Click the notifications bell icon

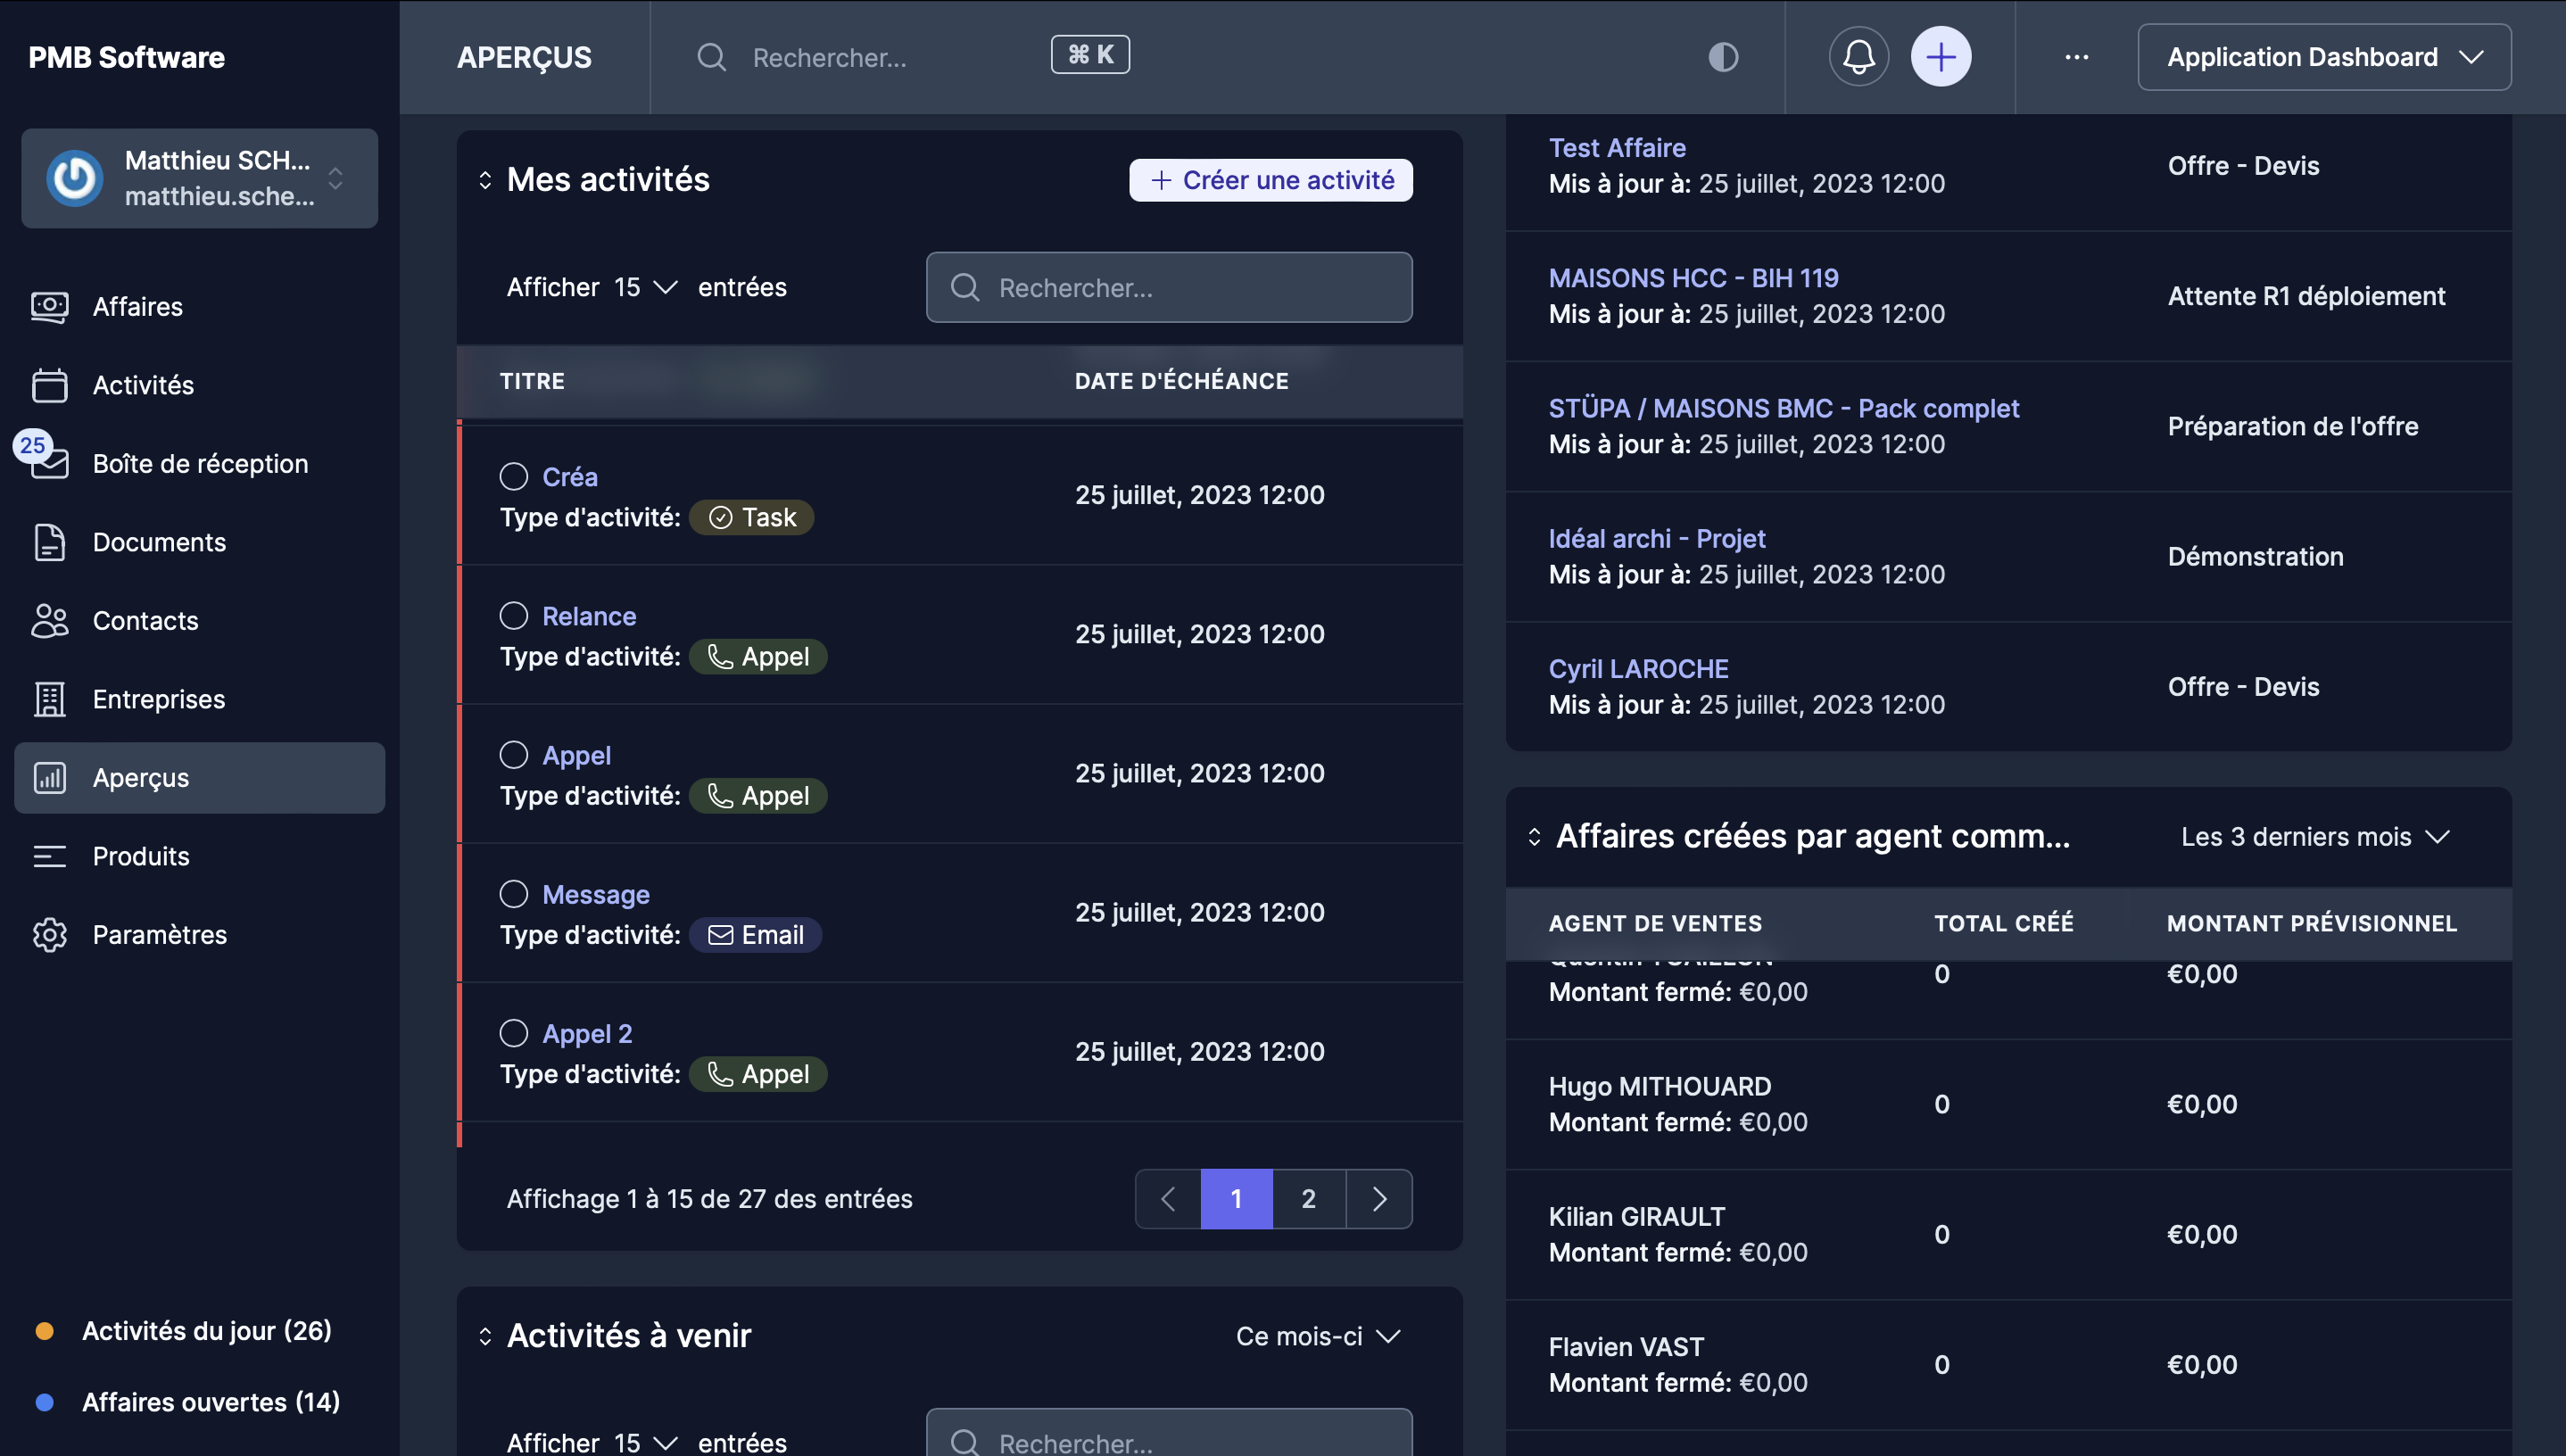pyautogui.click(x=1858, y=57)
